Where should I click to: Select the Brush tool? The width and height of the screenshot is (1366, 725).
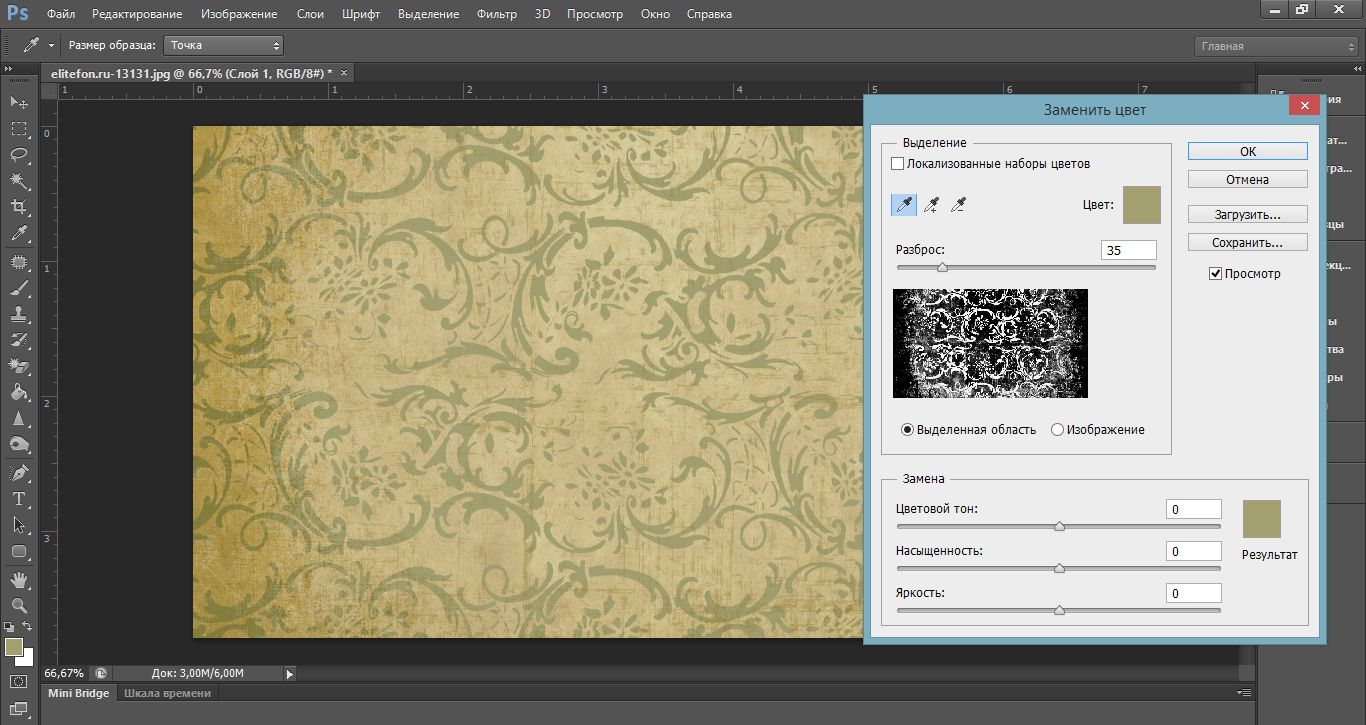pos(19,288)
